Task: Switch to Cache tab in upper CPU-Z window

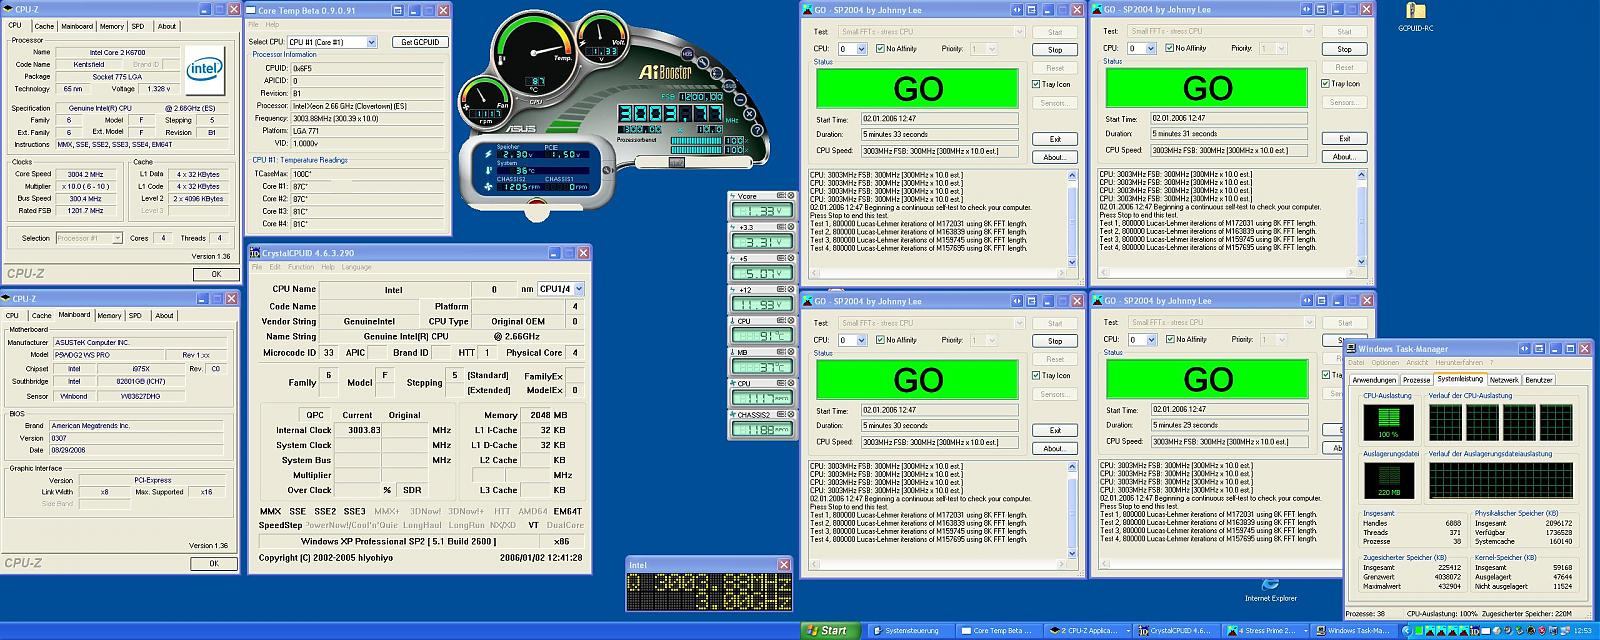Action: tap(45, 27)
